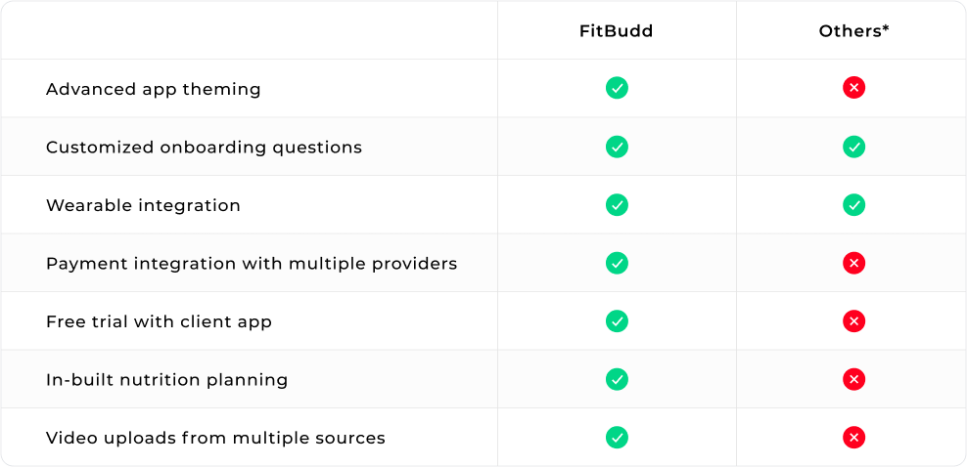The width and height of the screenshot is (967, 467).
Task: Click FitBudd check for Wearable integration
Action: point(617,205)
